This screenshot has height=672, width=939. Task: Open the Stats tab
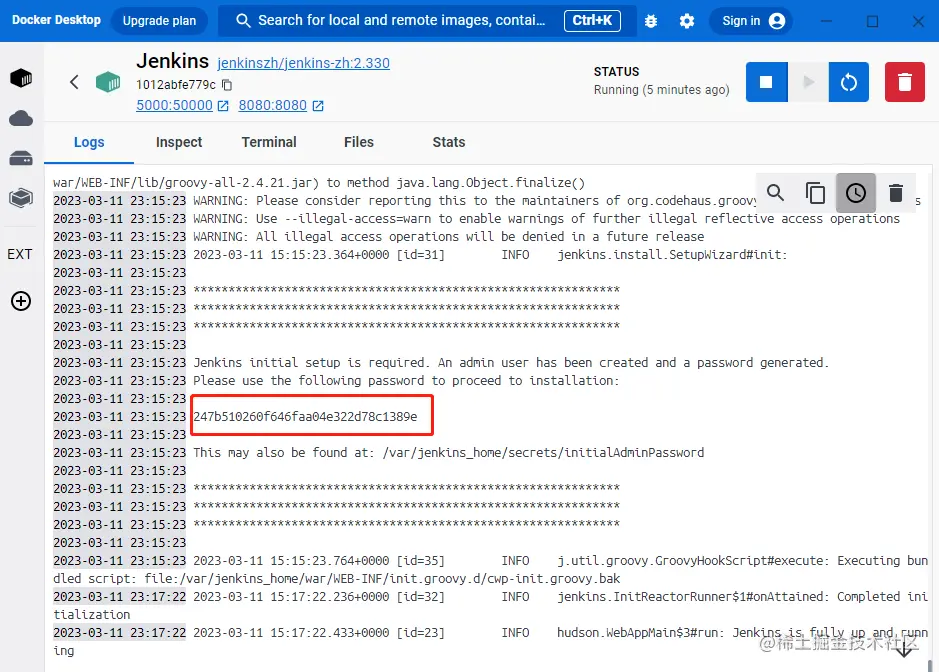pyautogui.click(x=449, y=142)
